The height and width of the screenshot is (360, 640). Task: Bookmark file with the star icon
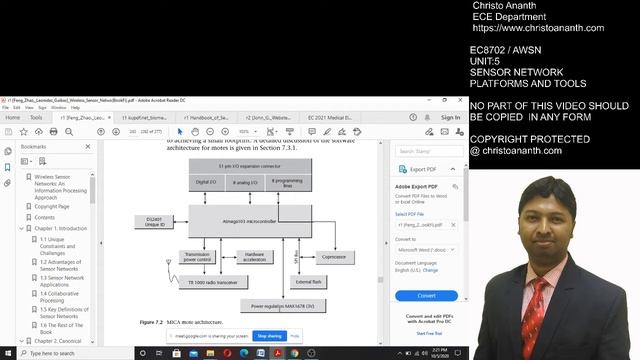(x=24, y=131)
